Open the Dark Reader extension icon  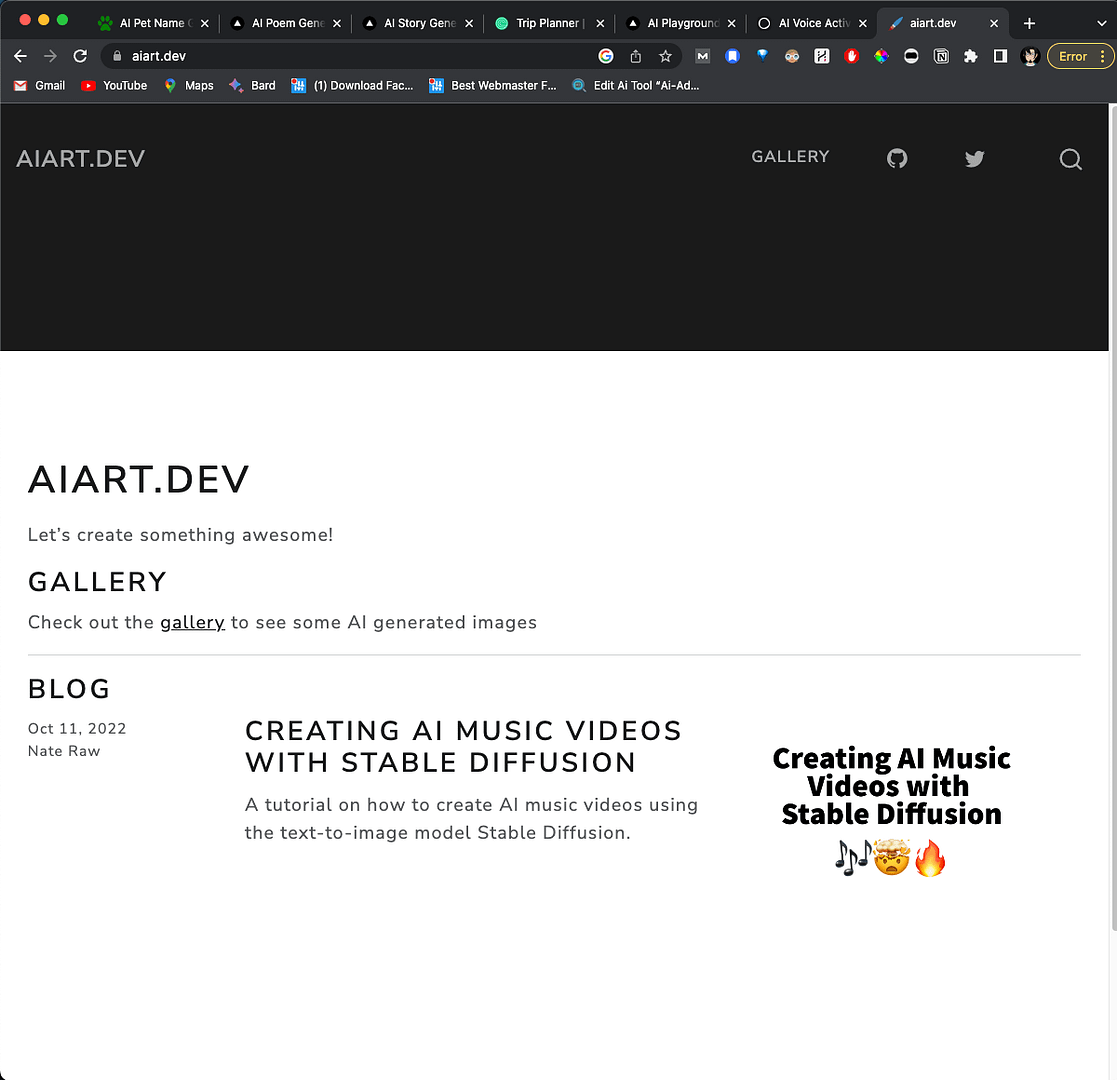coord(911,56)
